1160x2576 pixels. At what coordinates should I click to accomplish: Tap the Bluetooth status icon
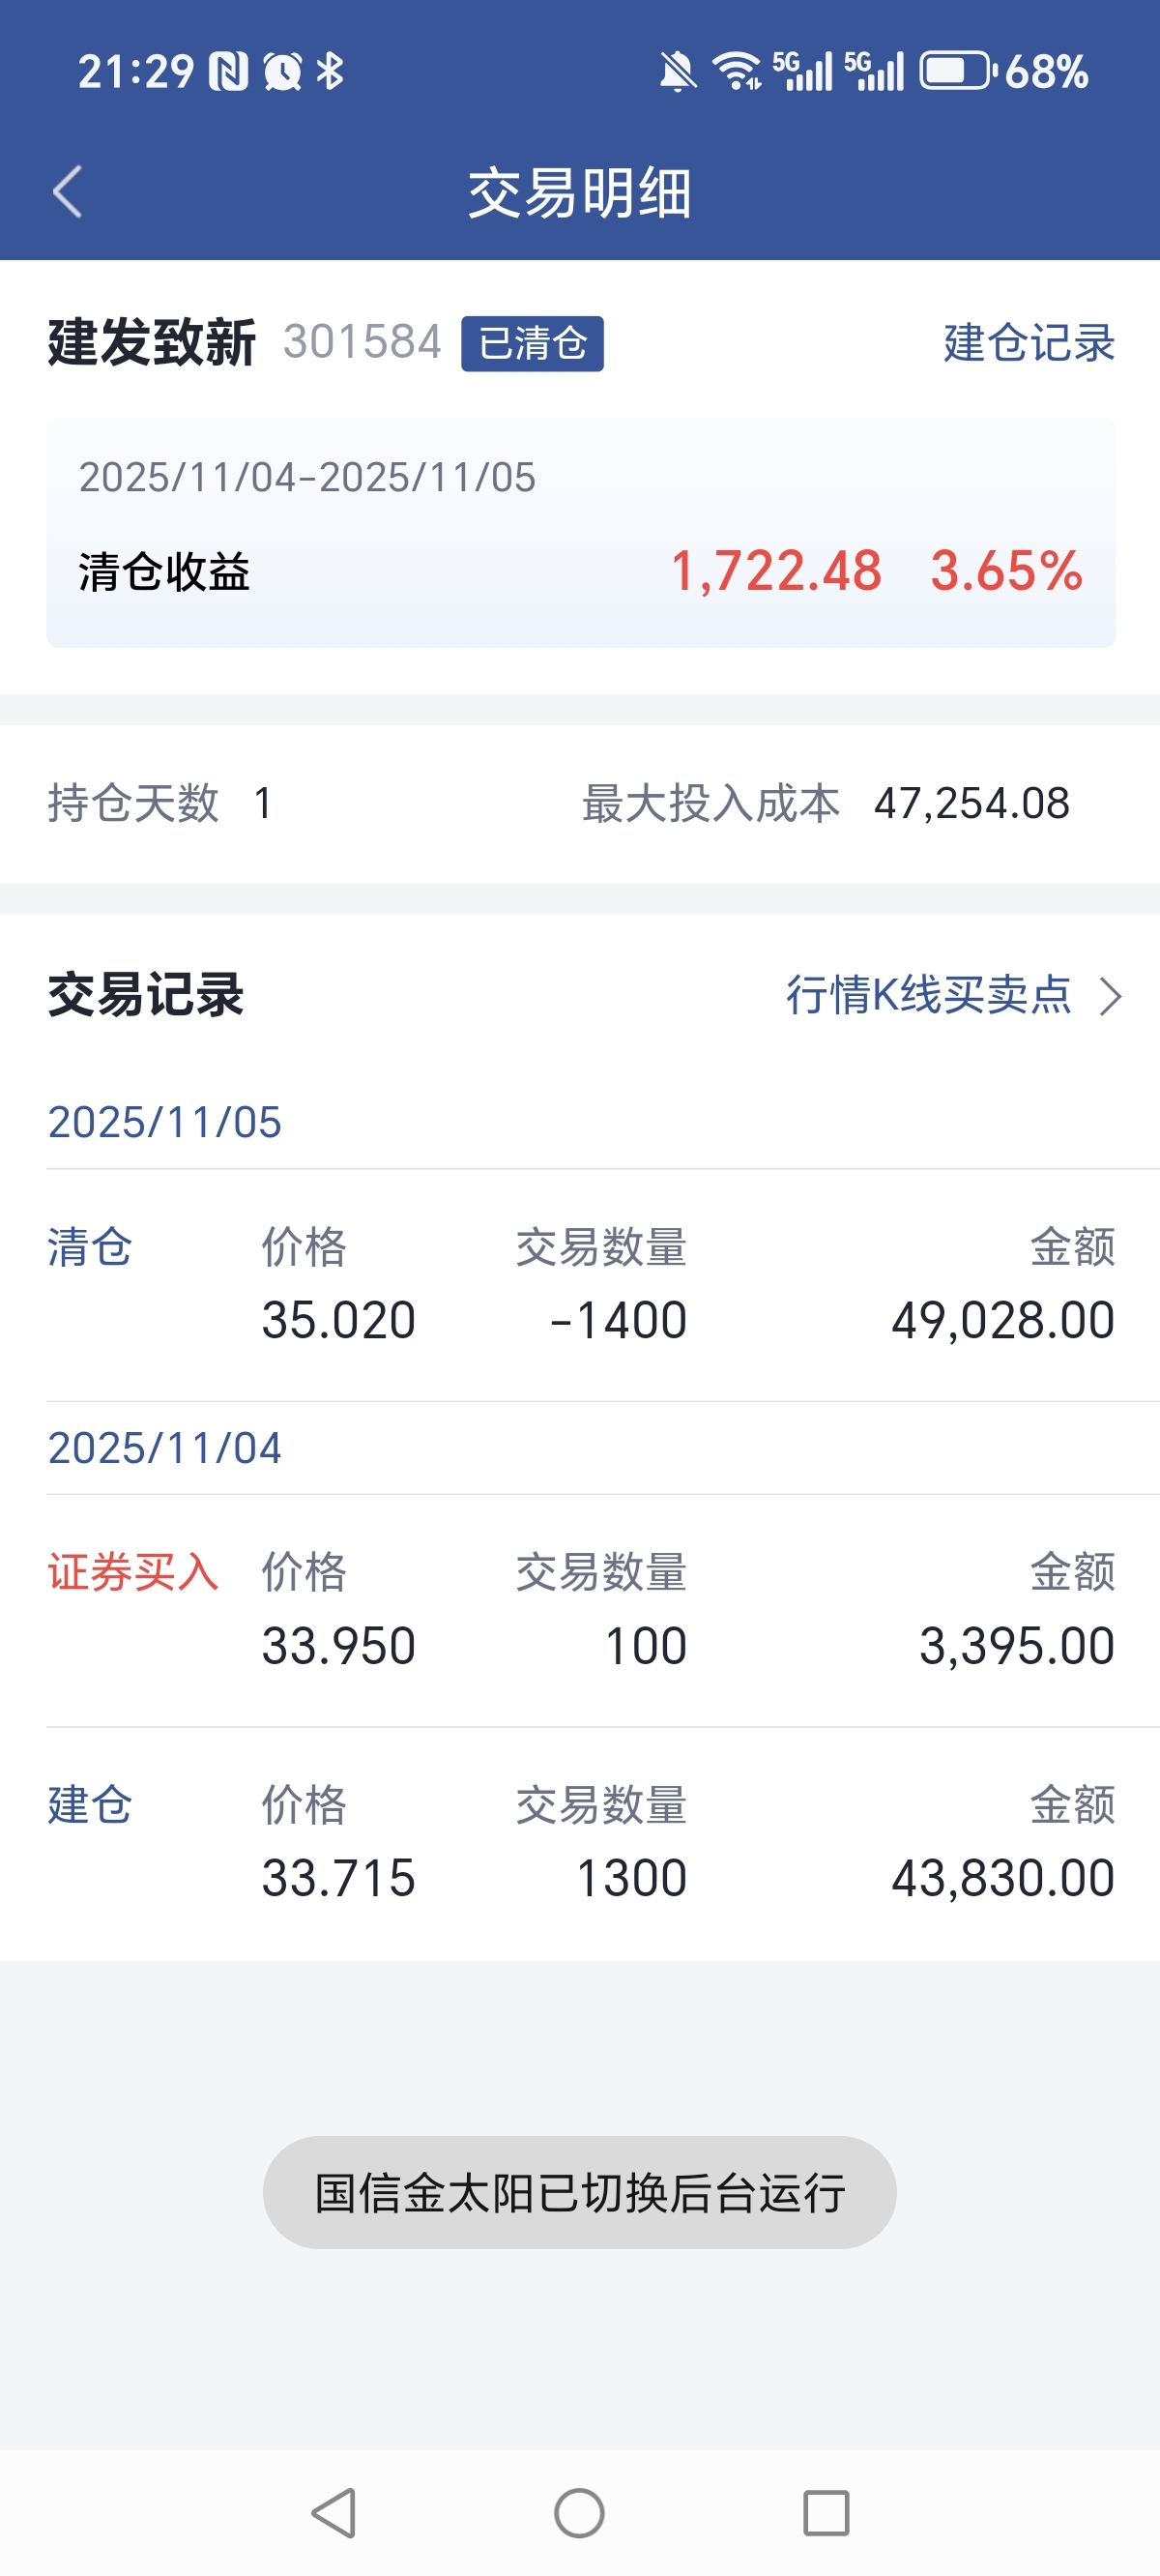coord(330,71)
